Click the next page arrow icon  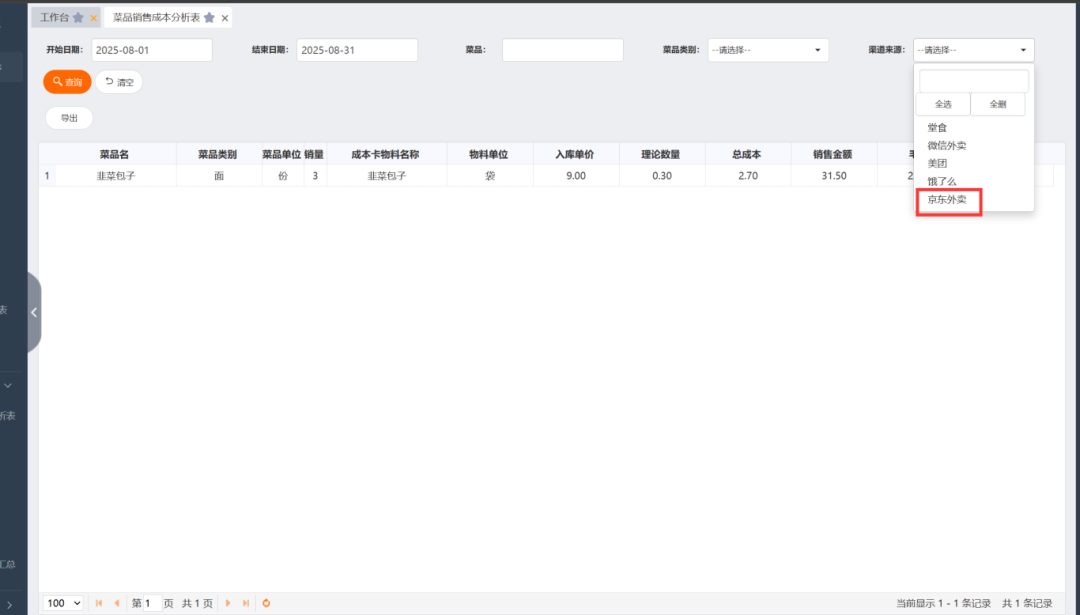(227, 603)
